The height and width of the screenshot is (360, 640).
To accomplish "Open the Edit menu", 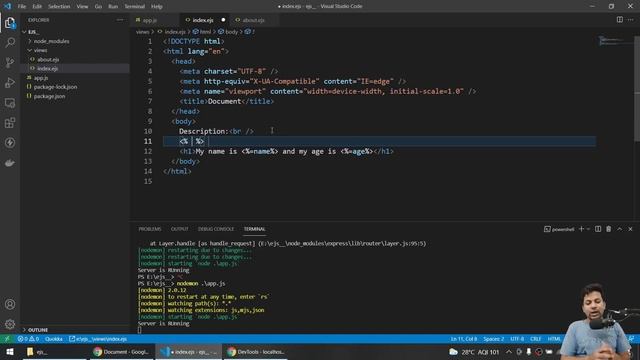I will tap(37, 7).
